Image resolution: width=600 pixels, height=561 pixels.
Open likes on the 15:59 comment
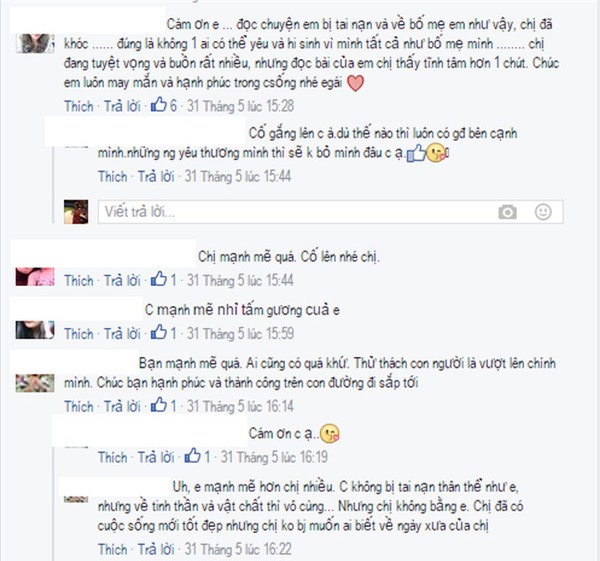point(164,333)
